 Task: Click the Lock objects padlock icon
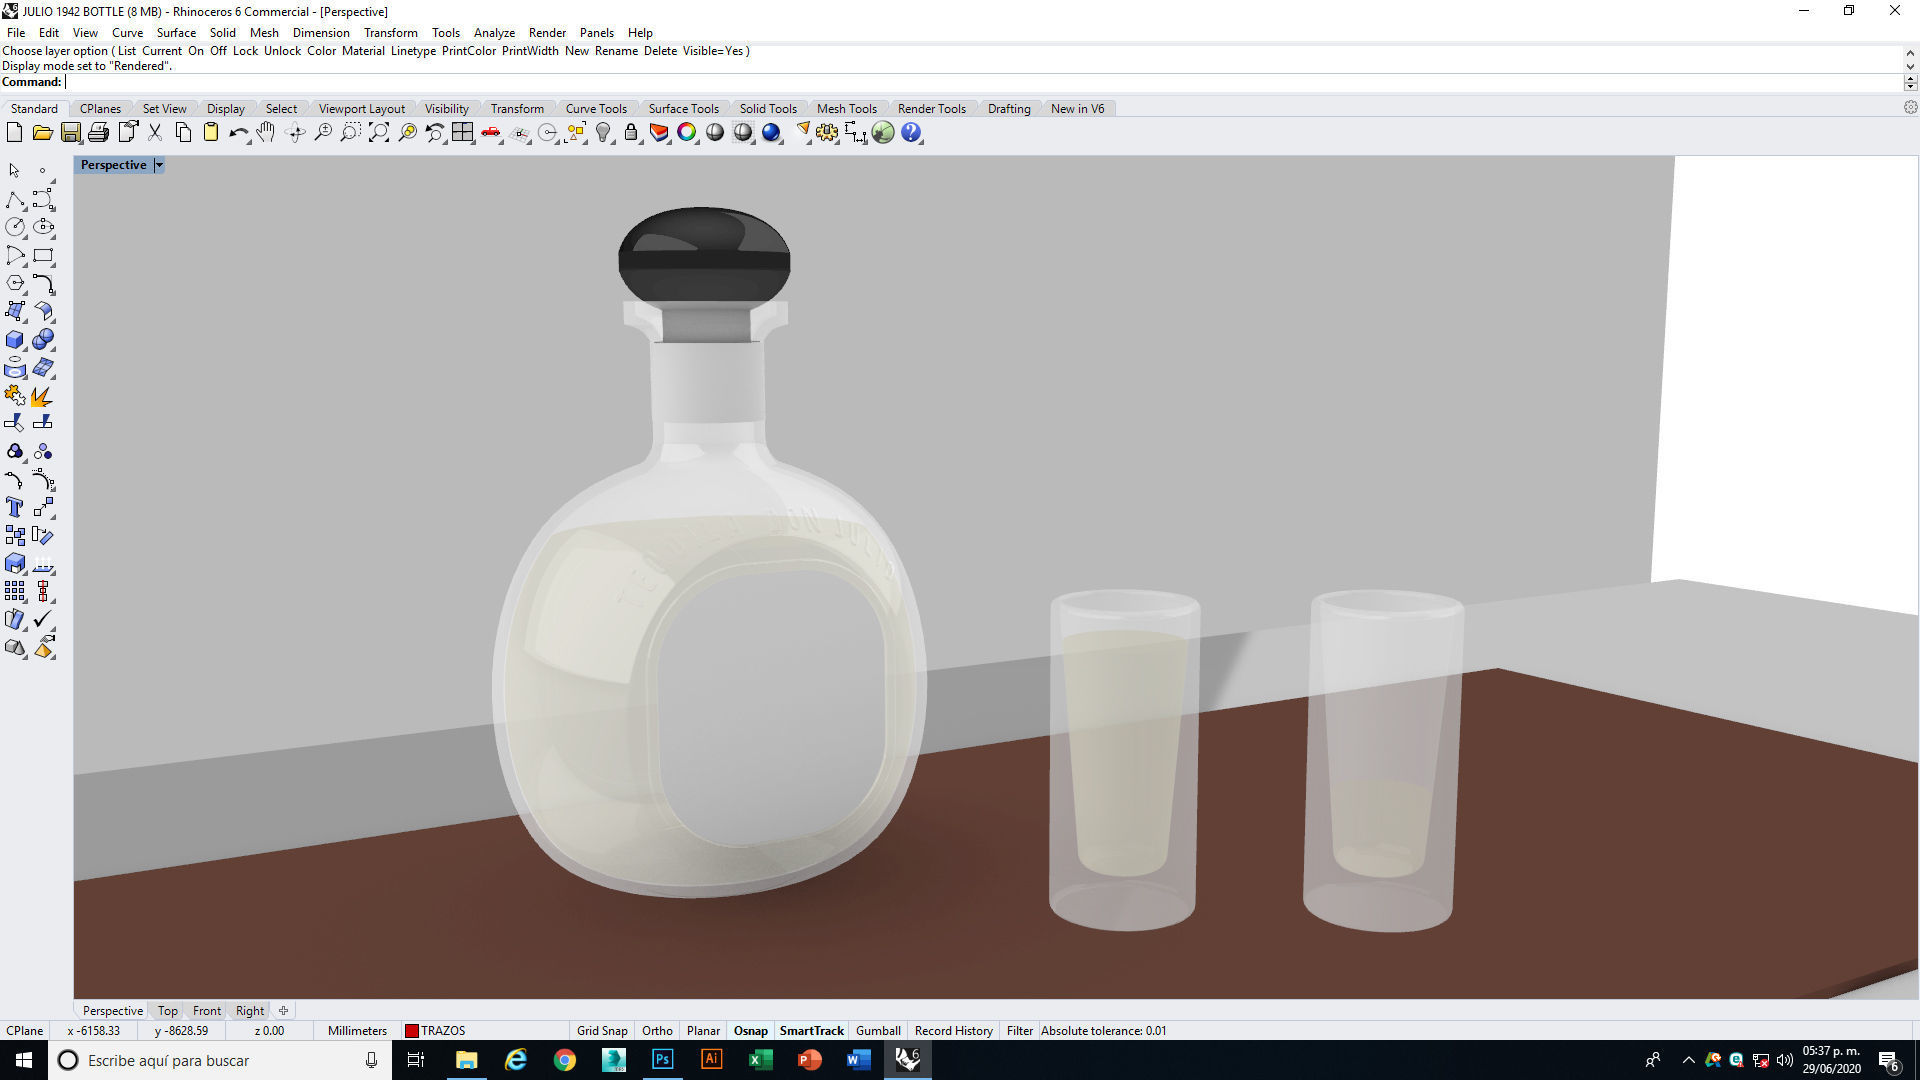click(631, 133)
